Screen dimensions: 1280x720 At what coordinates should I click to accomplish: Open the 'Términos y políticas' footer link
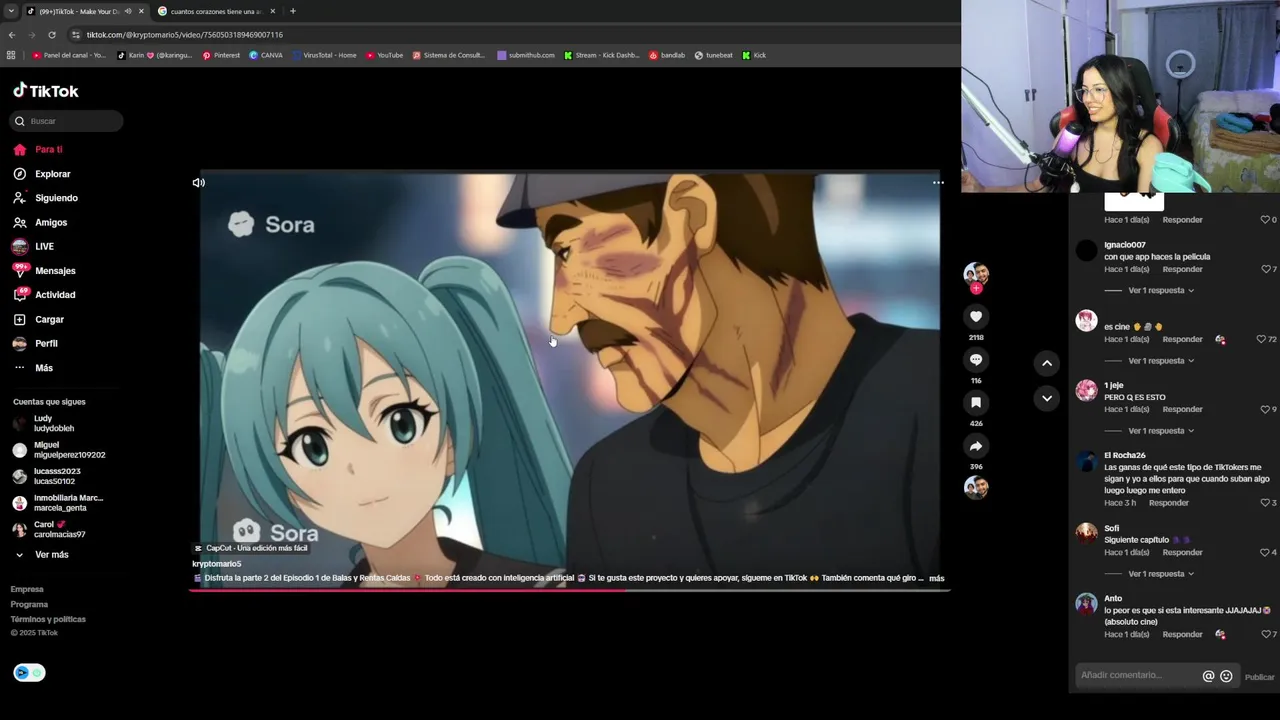[48, 619]
